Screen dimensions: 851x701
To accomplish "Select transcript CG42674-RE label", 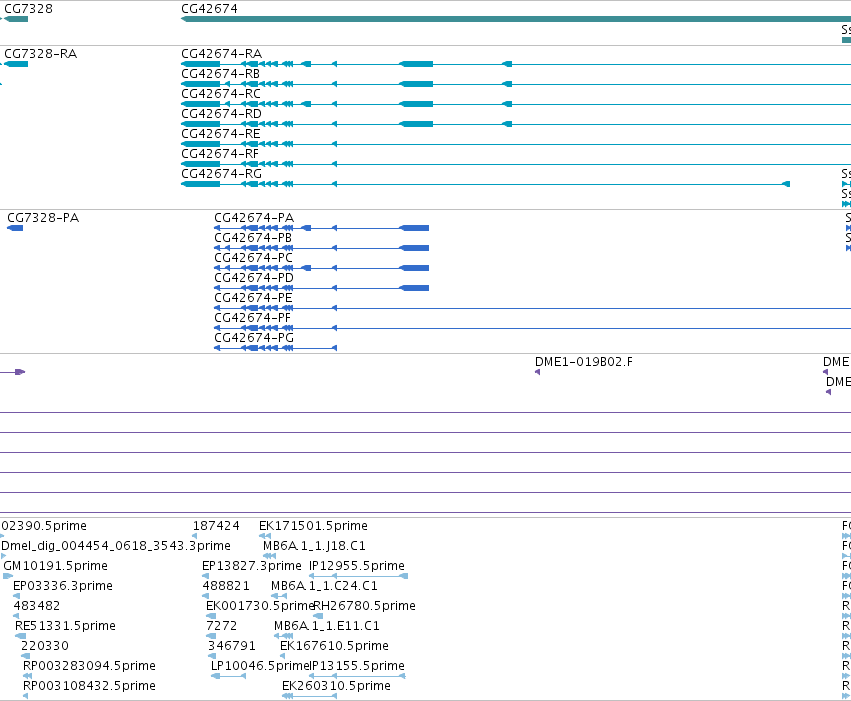I will (x=220, y=134).
